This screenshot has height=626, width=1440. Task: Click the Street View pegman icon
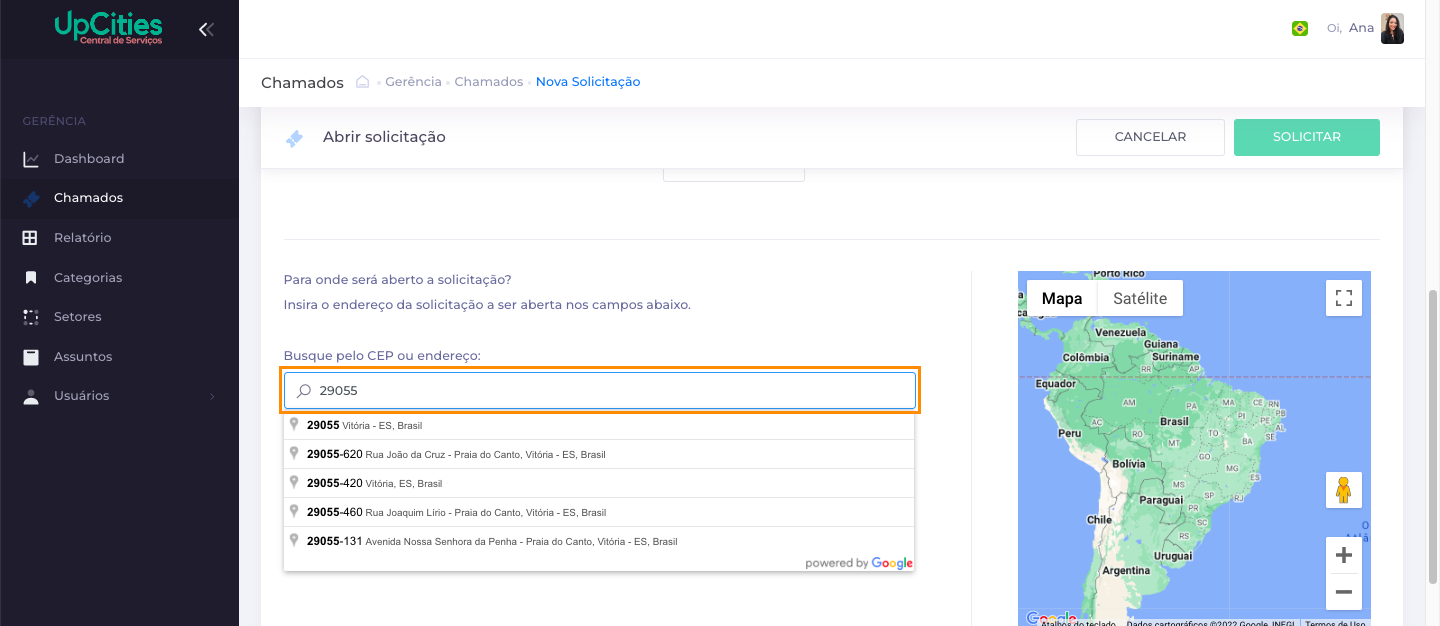(x=1344, y=490)
